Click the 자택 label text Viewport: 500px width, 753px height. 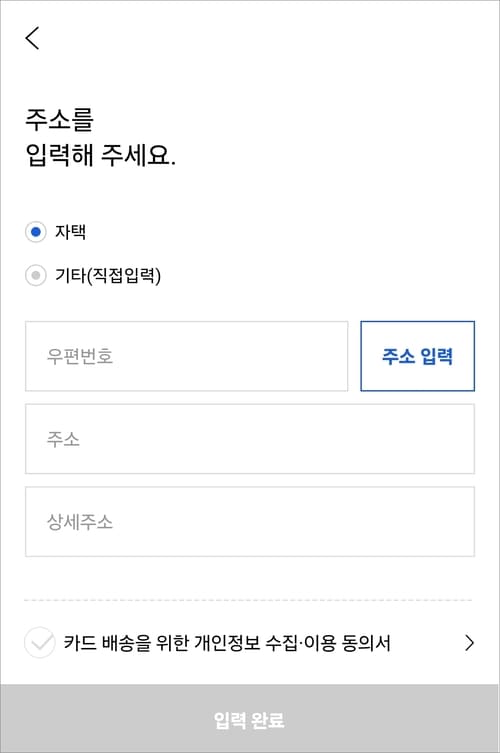point(71,232)
